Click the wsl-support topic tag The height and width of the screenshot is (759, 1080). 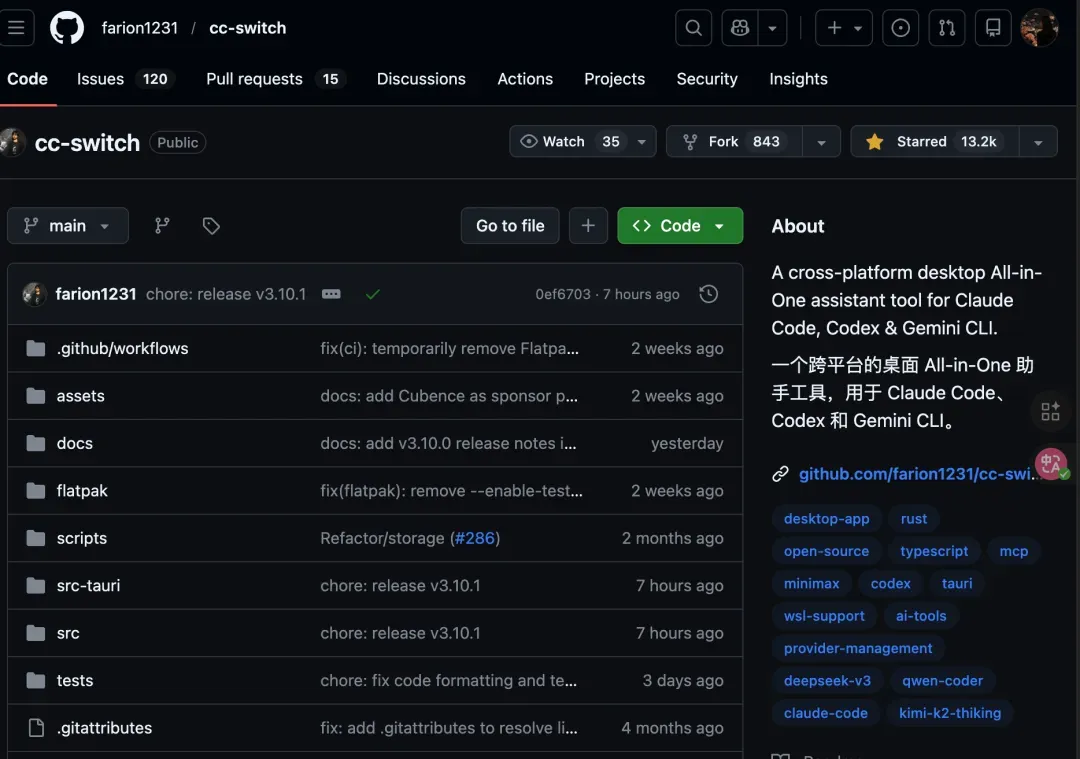click(x=824, y=616)
